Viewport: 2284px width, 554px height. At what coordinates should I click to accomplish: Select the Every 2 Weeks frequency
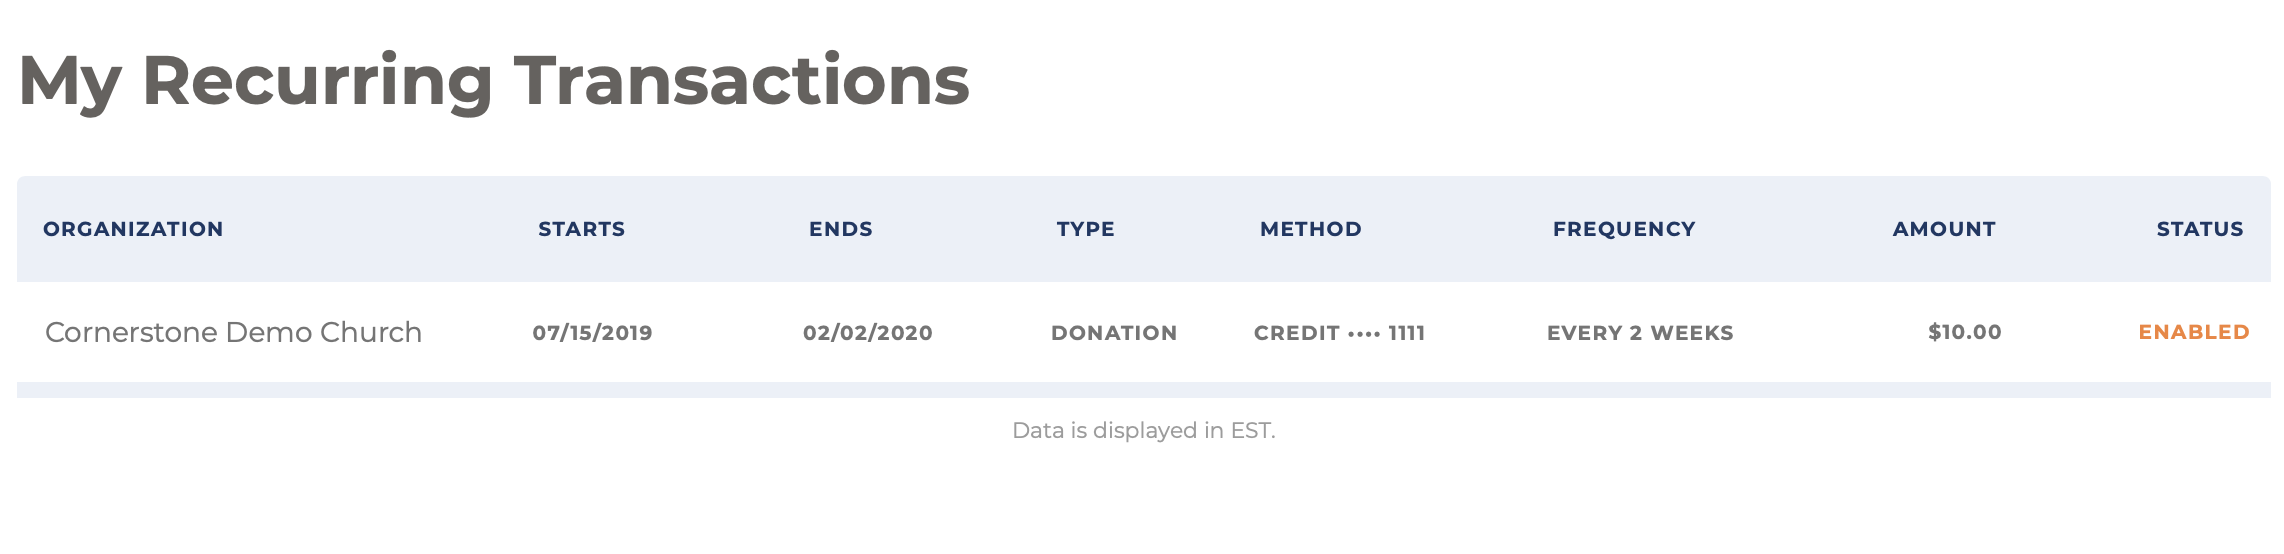point(1640,333)
